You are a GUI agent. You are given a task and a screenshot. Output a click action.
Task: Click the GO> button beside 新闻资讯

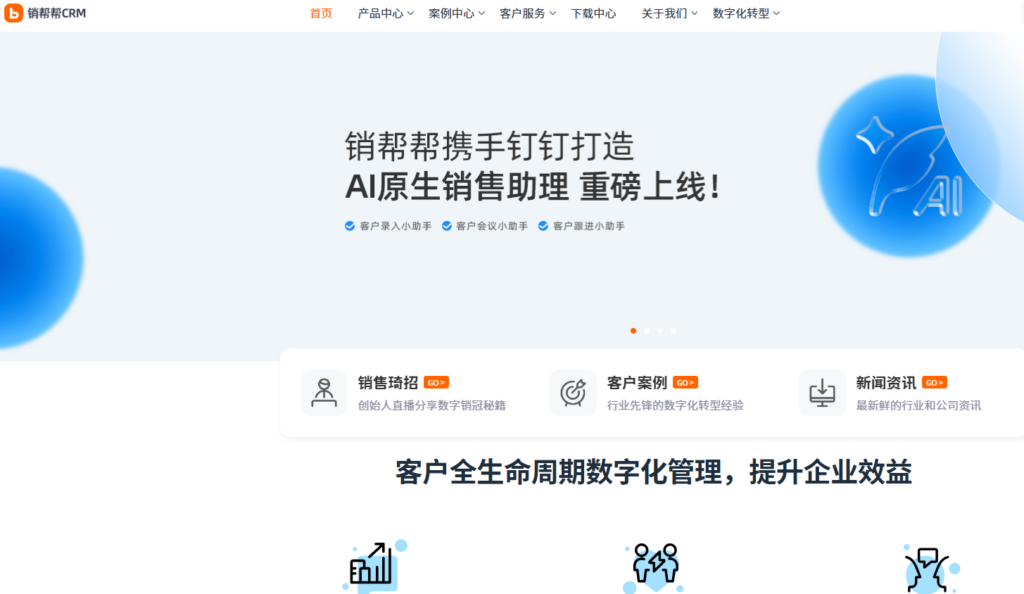(934, 382)
